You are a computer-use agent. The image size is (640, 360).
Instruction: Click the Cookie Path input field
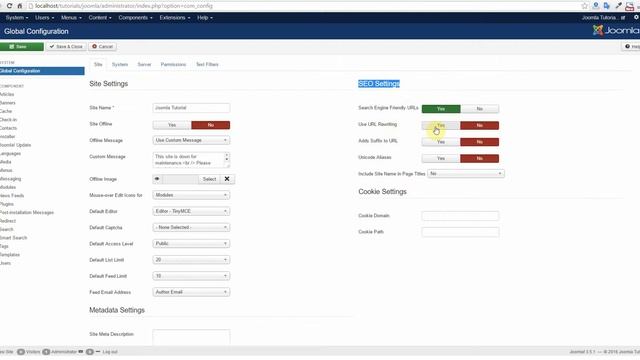pos(460,232)
